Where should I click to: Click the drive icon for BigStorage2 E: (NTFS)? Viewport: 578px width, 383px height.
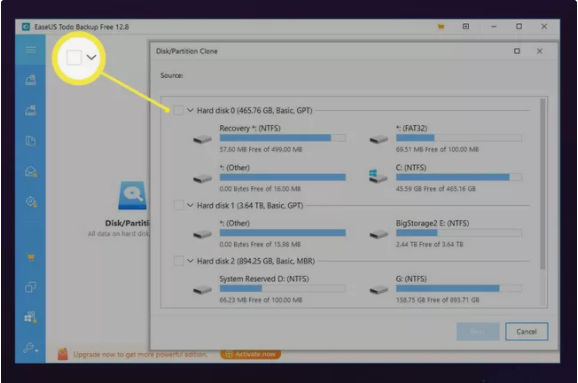(x=379, y=234)
